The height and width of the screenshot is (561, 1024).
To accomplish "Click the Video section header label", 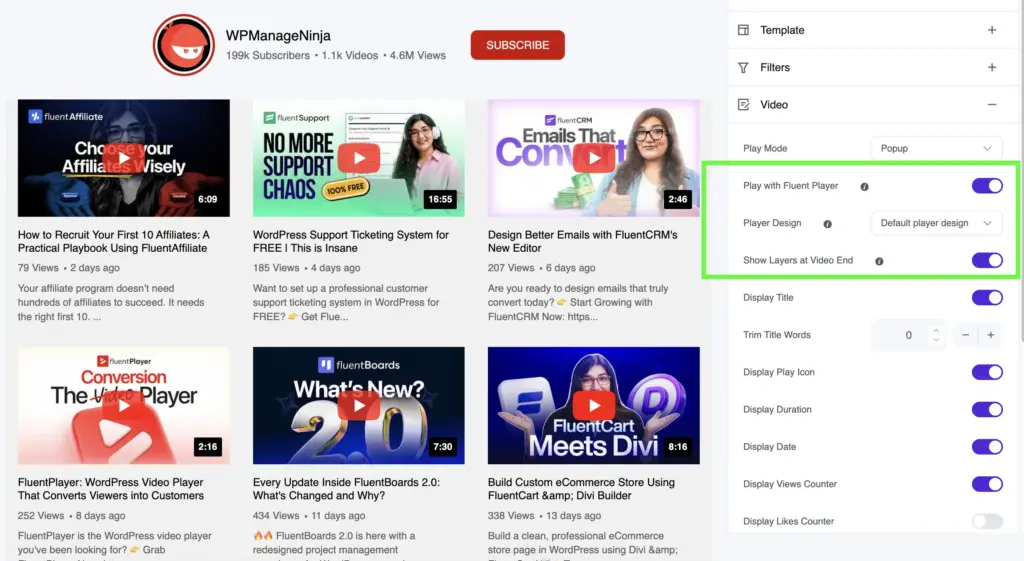I will click(774, 104).
